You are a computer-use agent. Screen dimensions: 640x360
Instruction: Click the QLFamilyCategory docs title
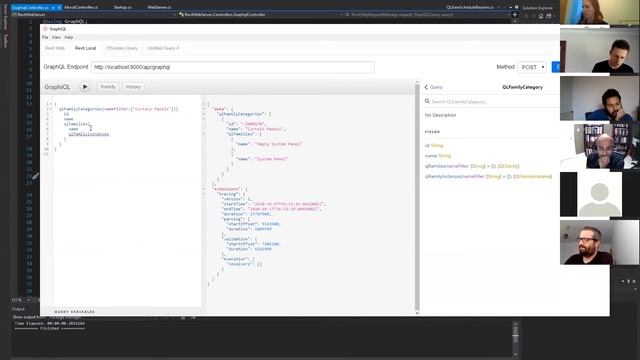pyautogui.click(x=522, y=87)
